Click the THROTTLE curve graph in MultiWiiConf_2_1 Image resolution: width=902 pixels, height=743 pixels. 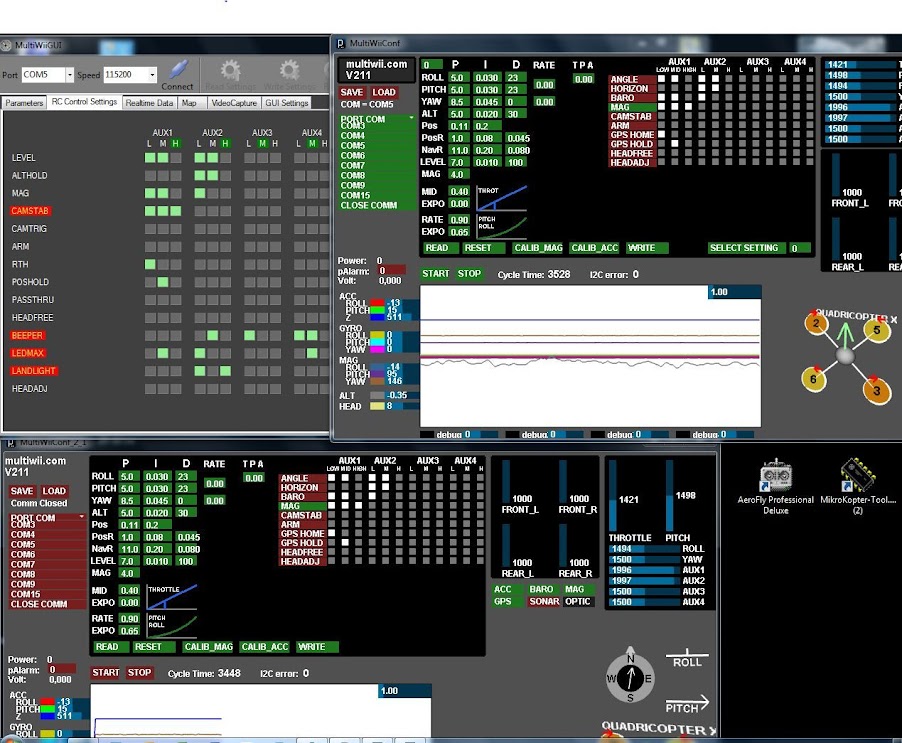[172, 597]
